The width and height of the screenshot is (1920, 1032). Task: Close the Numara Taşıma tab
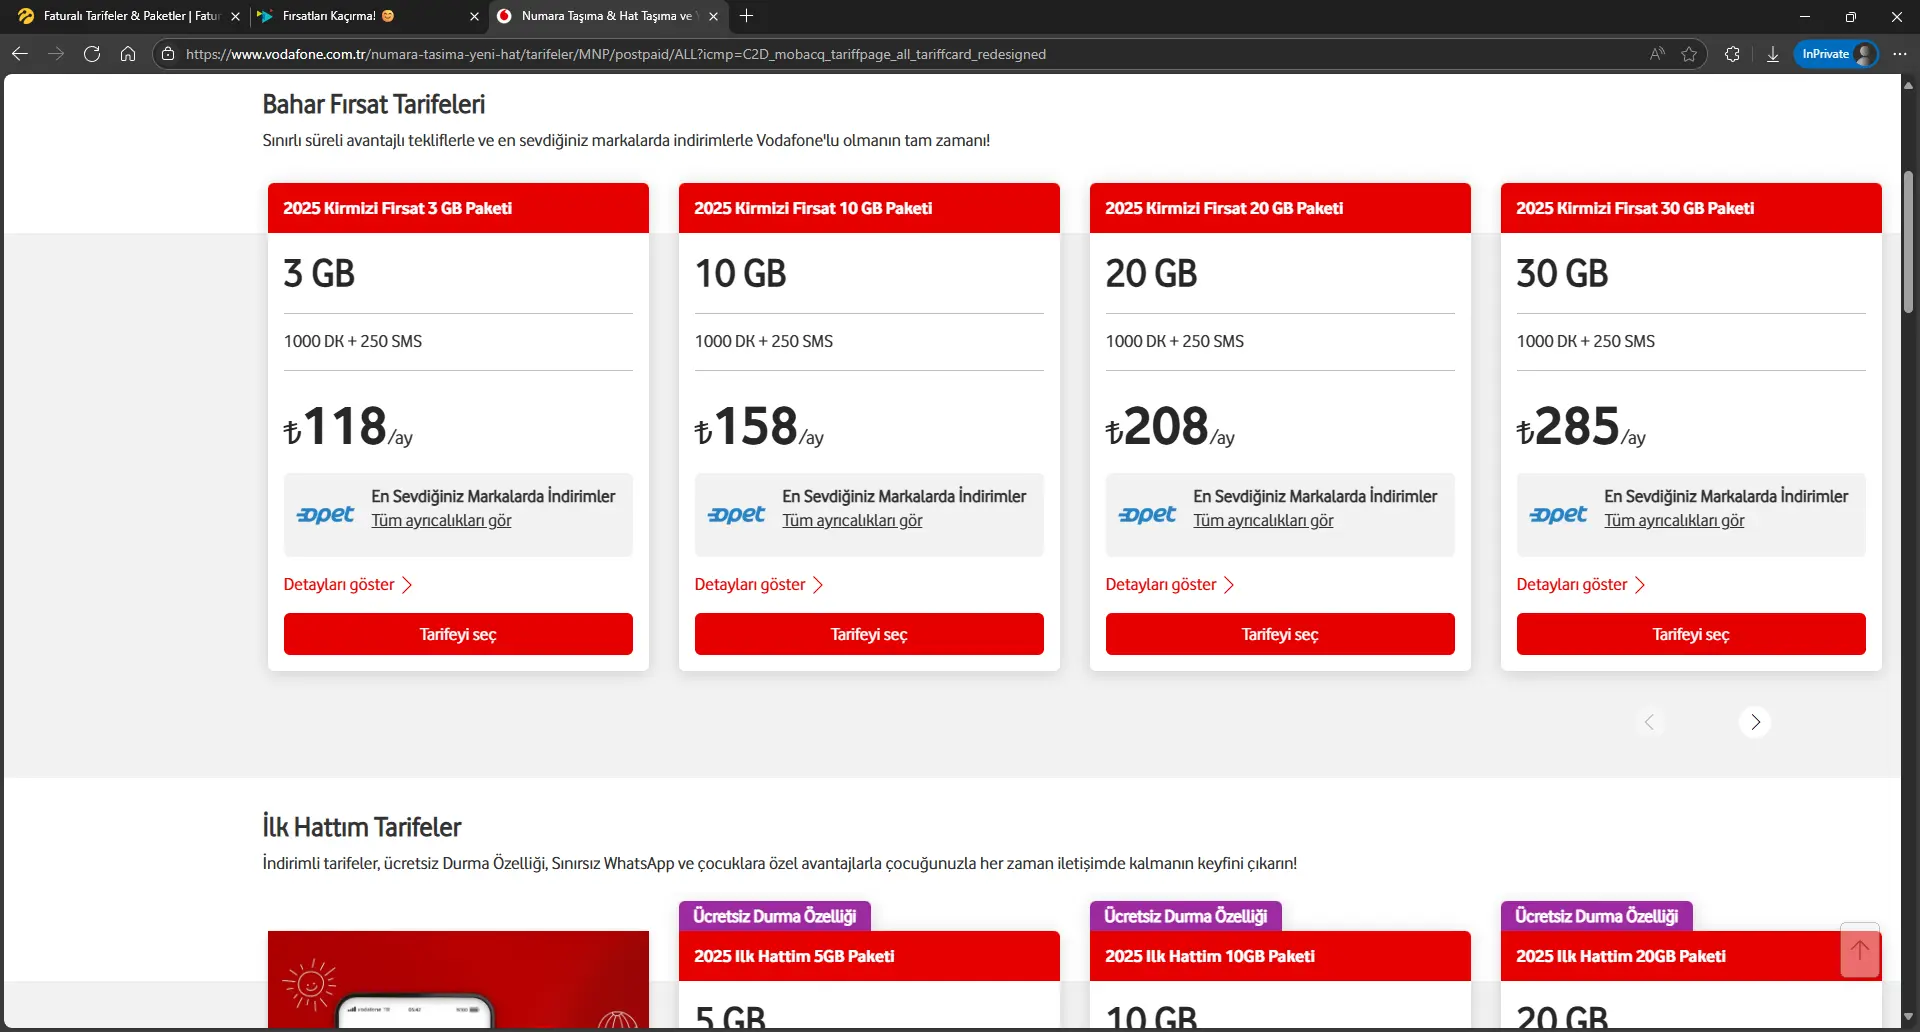[713, 16]
